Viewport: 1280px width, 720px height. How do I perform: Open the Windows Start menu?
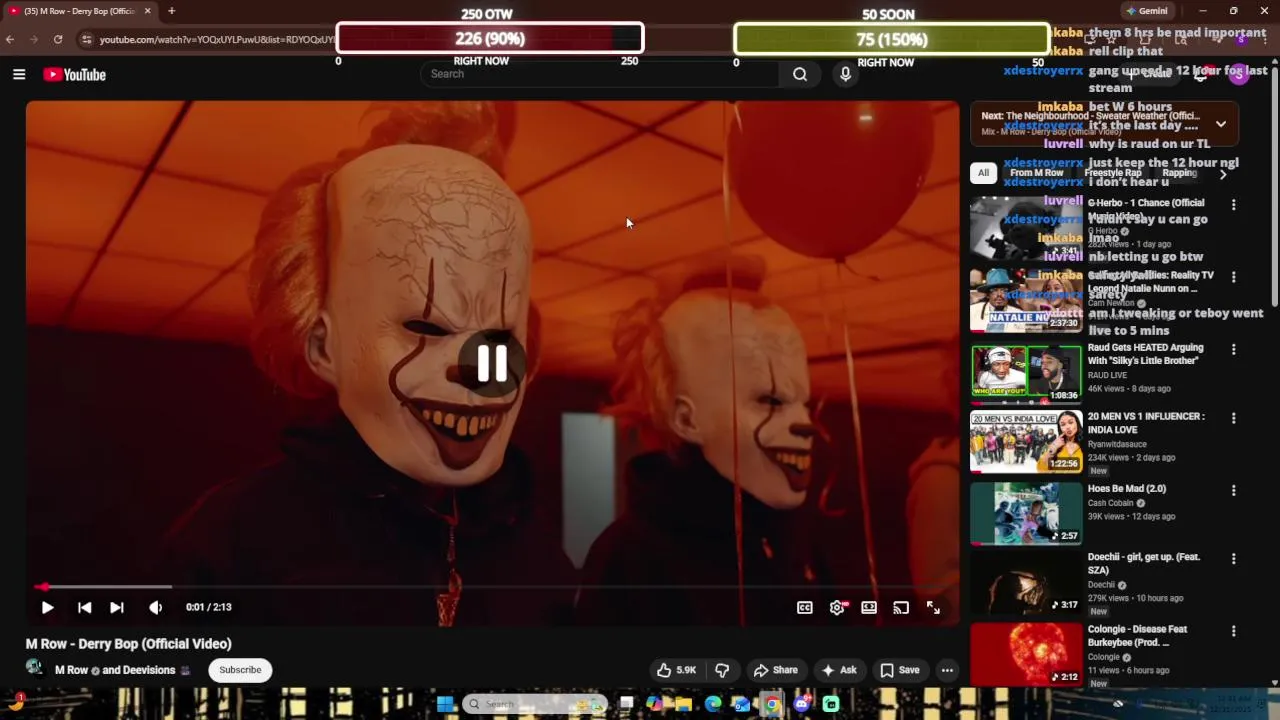[445, 704]
